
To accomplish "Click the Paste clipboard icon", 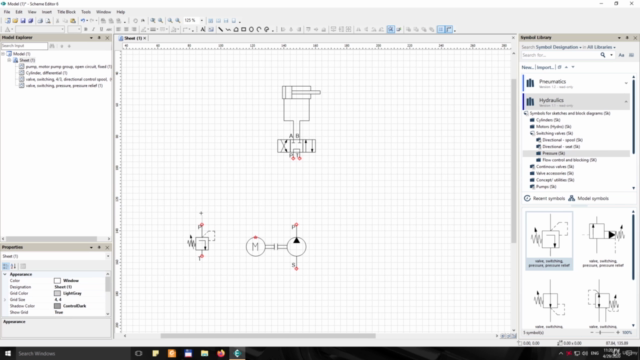I will point(73,20).
